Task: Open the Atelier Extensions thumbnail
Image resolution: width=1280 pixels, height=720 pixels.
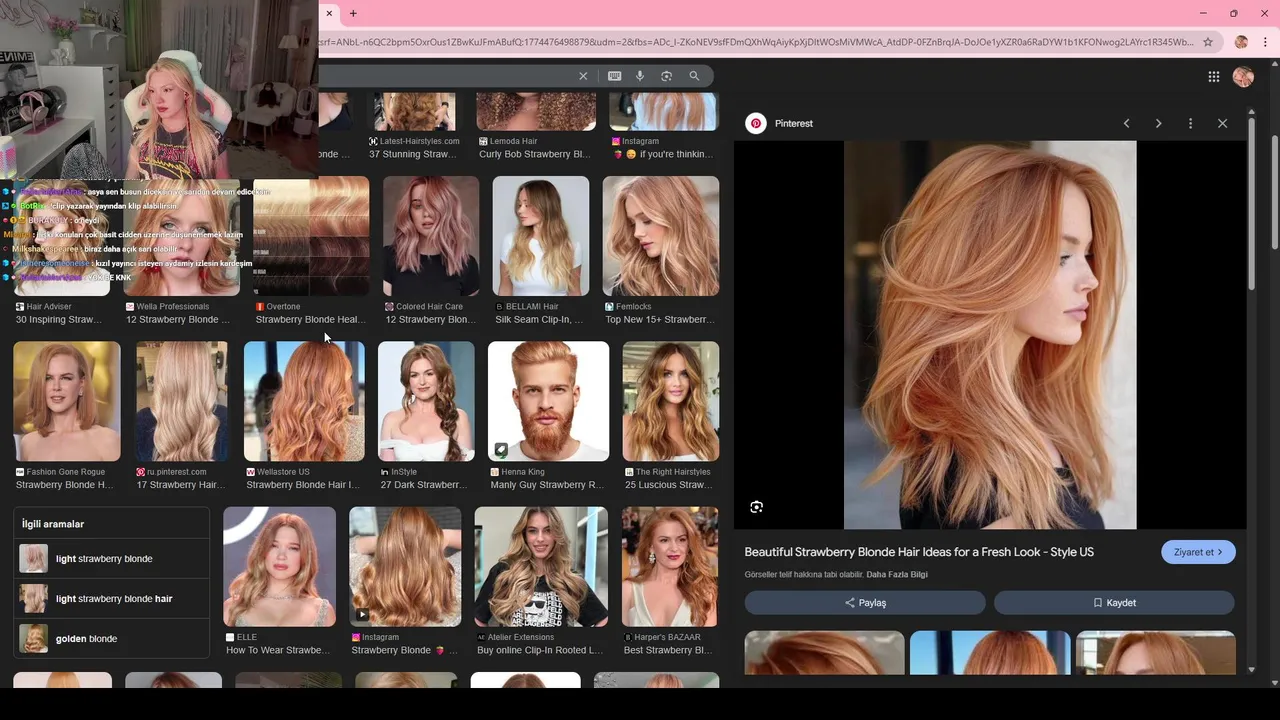Action: pyautogui.click(x=541, y=566)
